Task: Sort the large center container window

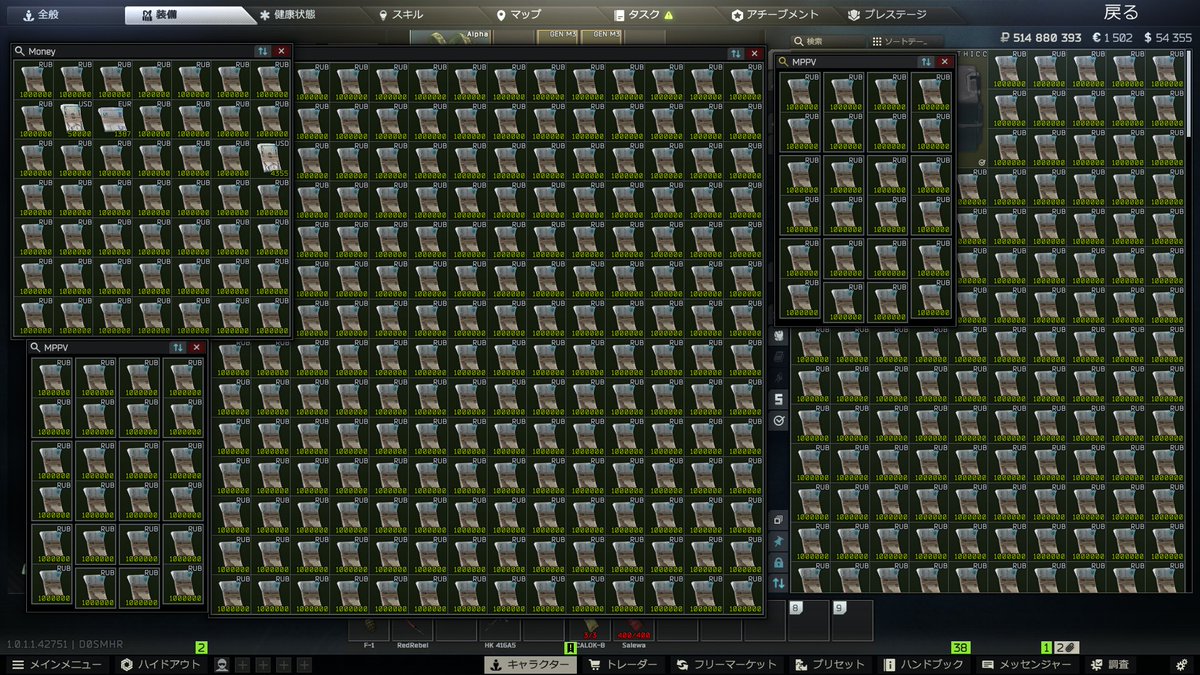Action: point(736,53)
